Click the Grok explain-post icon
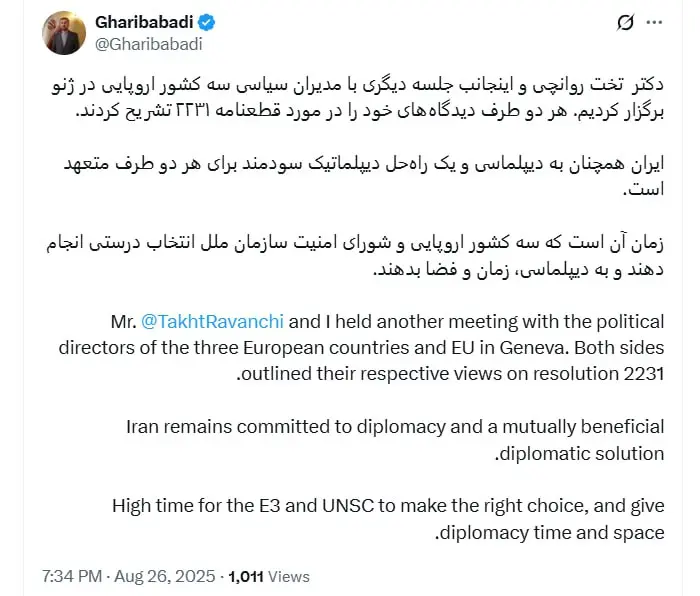The width and height of the screenshot is (700, 596). (627, 23)
